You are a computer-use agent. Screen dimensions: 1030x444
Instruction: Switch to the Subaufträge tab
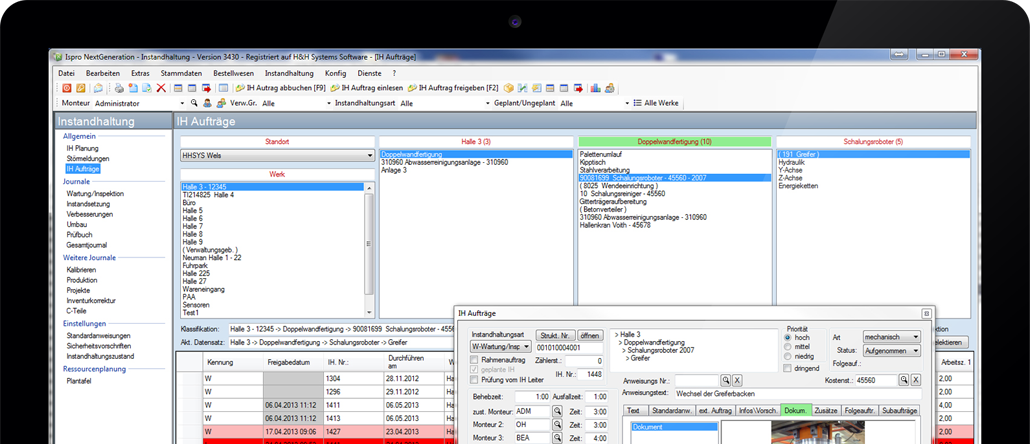[899, 410]
